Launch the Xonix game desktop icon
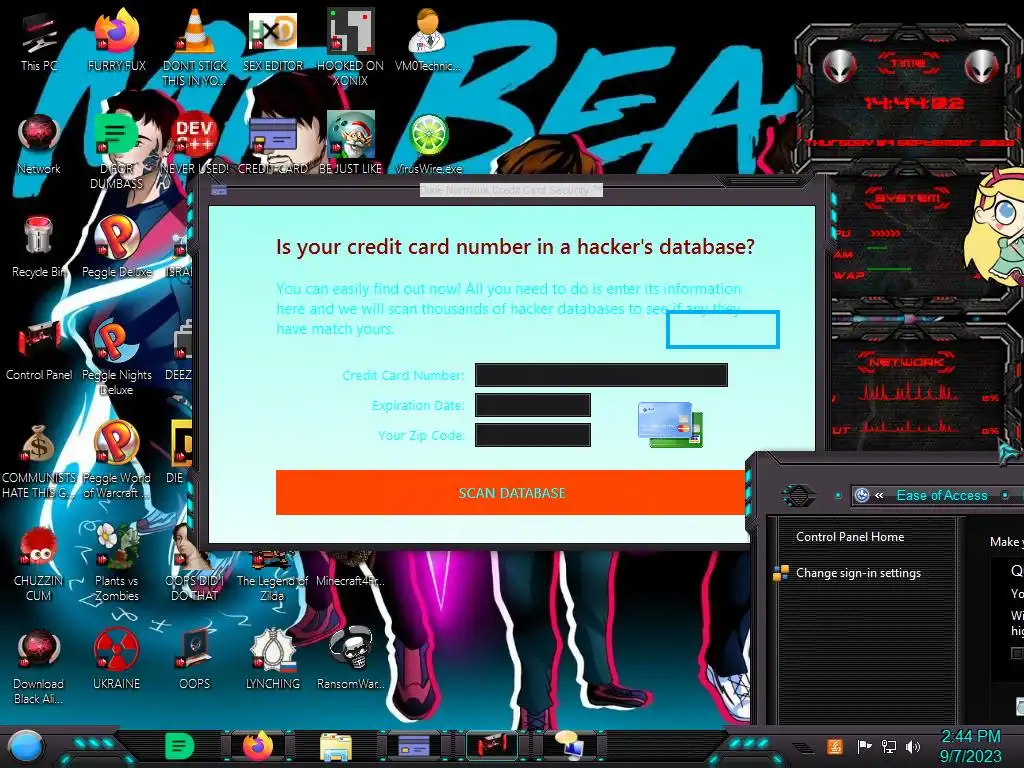The image size is (1024, 768). click(350, 47)
